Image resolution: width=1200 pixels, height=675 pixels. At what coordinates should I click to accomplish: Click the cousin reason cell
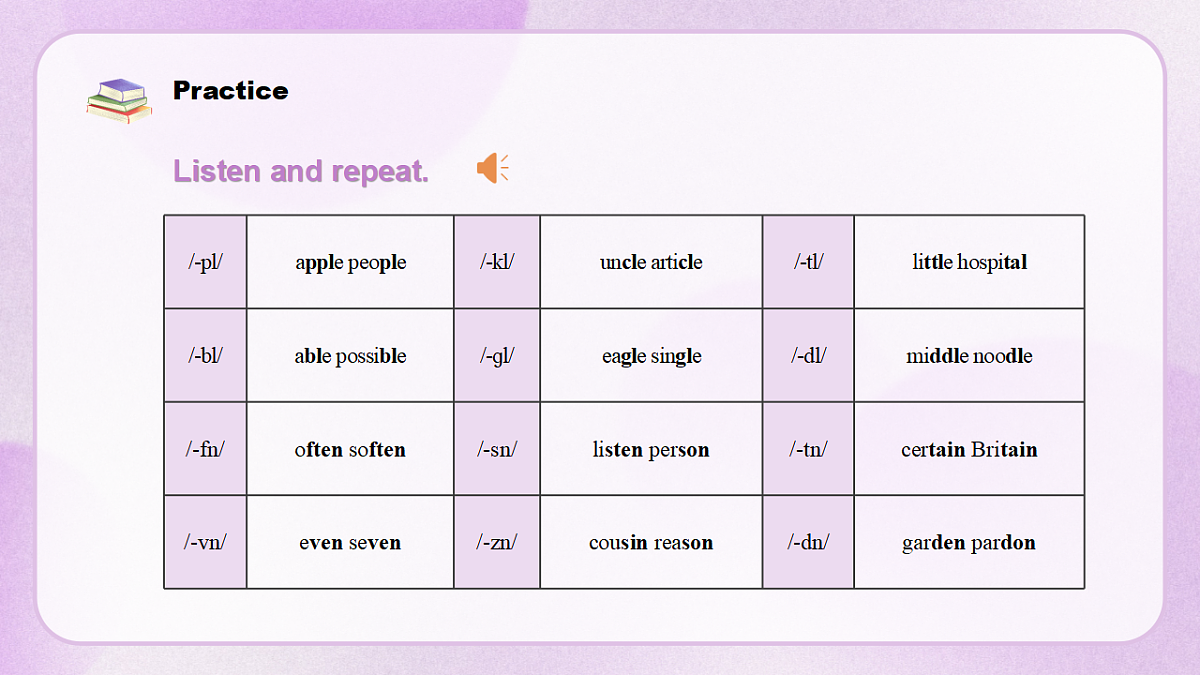651,542
